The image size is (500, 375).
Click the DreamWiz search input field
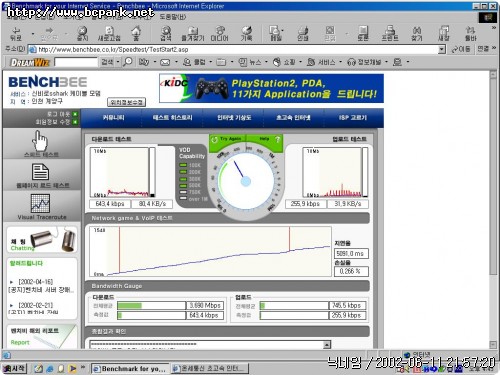(x=76, y=62)
